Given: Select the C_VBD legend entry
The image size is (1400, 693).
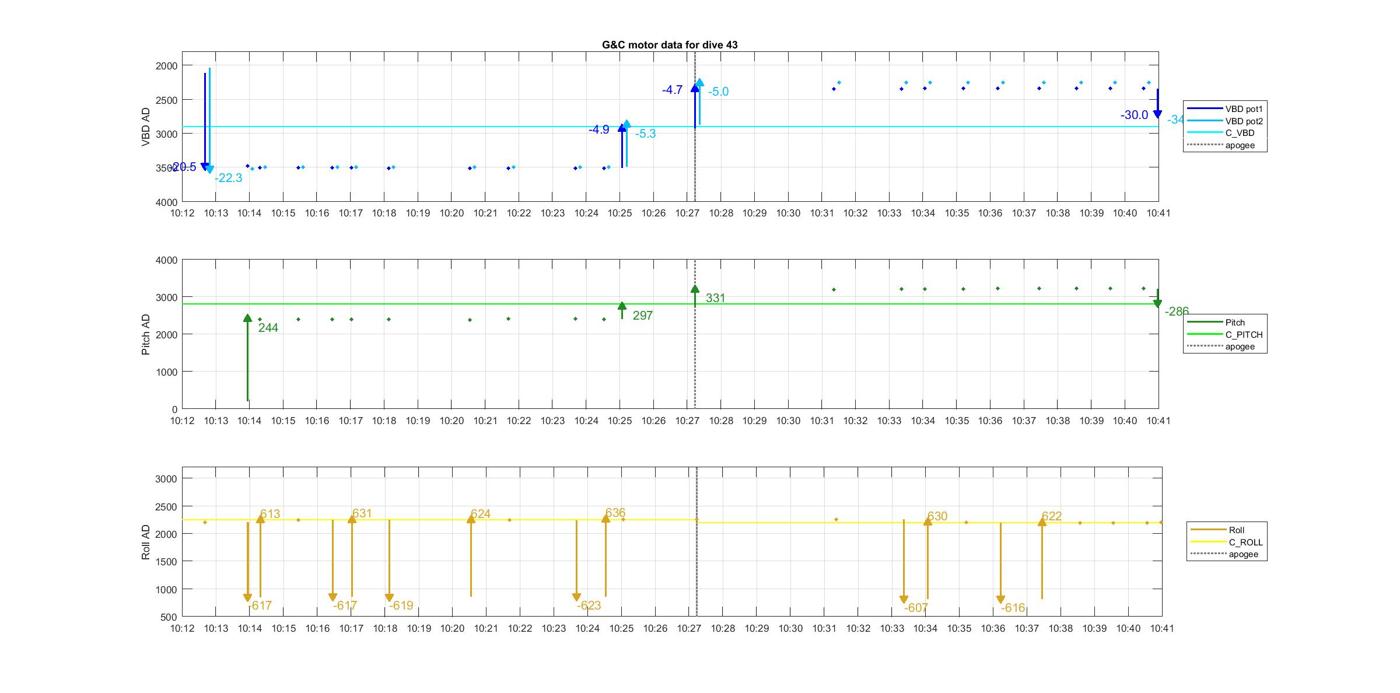Looking at the screenshot, I should (1221, 133).
